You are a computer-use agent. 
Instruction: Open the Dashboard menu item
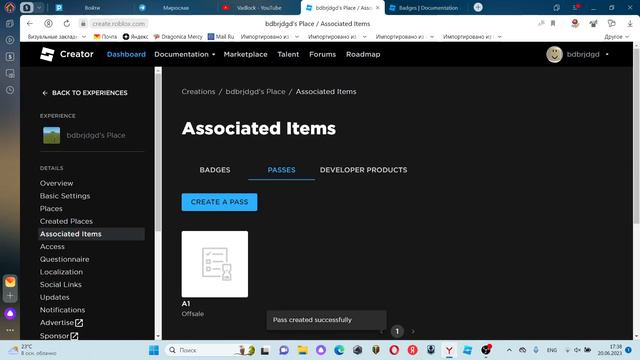126,54
